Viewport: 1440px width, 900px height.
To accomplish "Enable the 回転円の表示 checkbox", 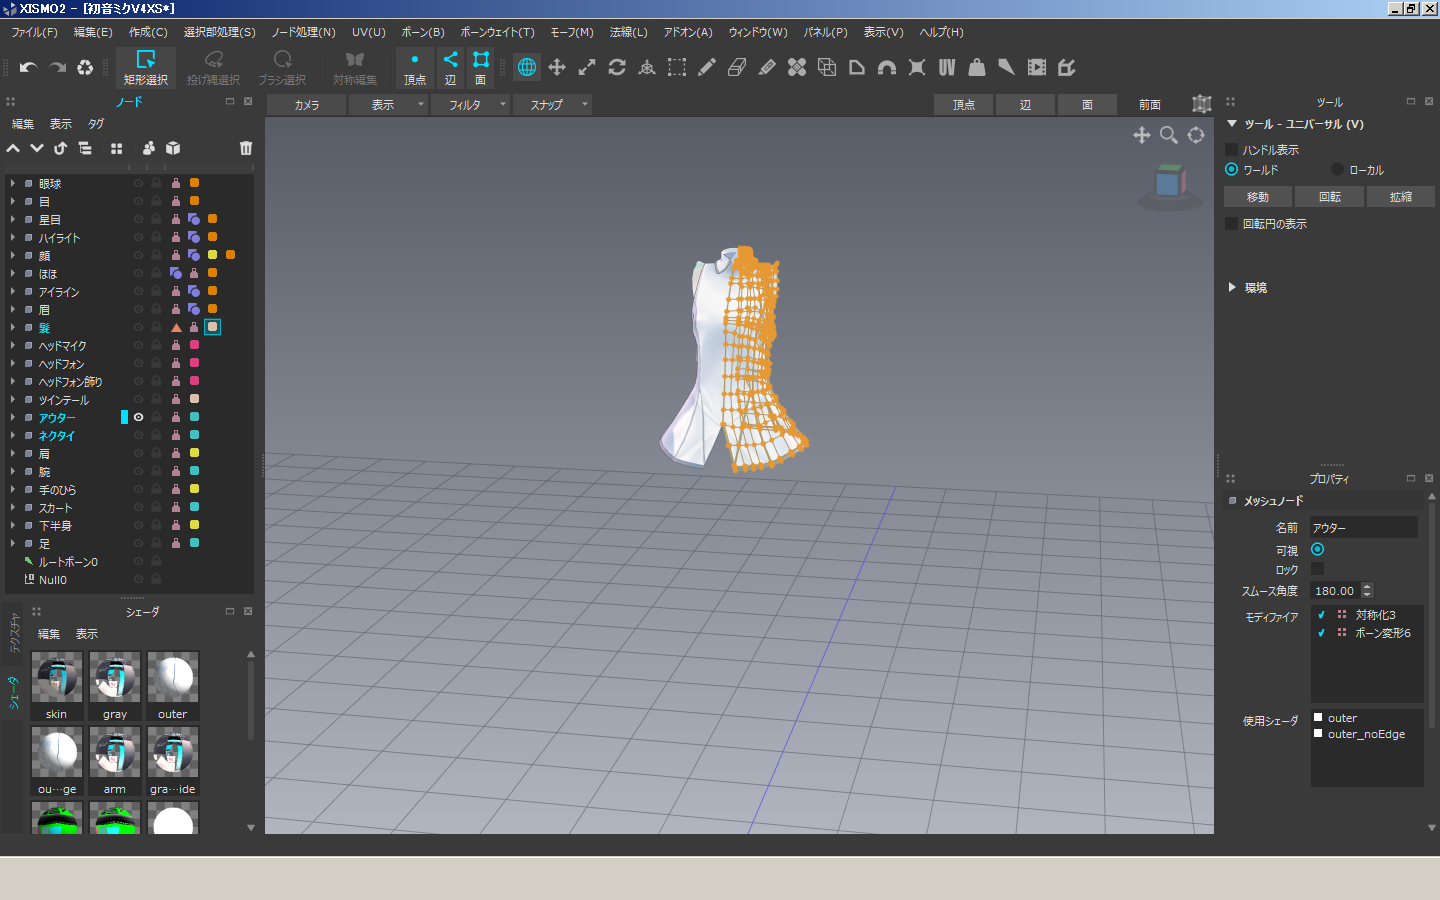I will tap(1232, 223).
